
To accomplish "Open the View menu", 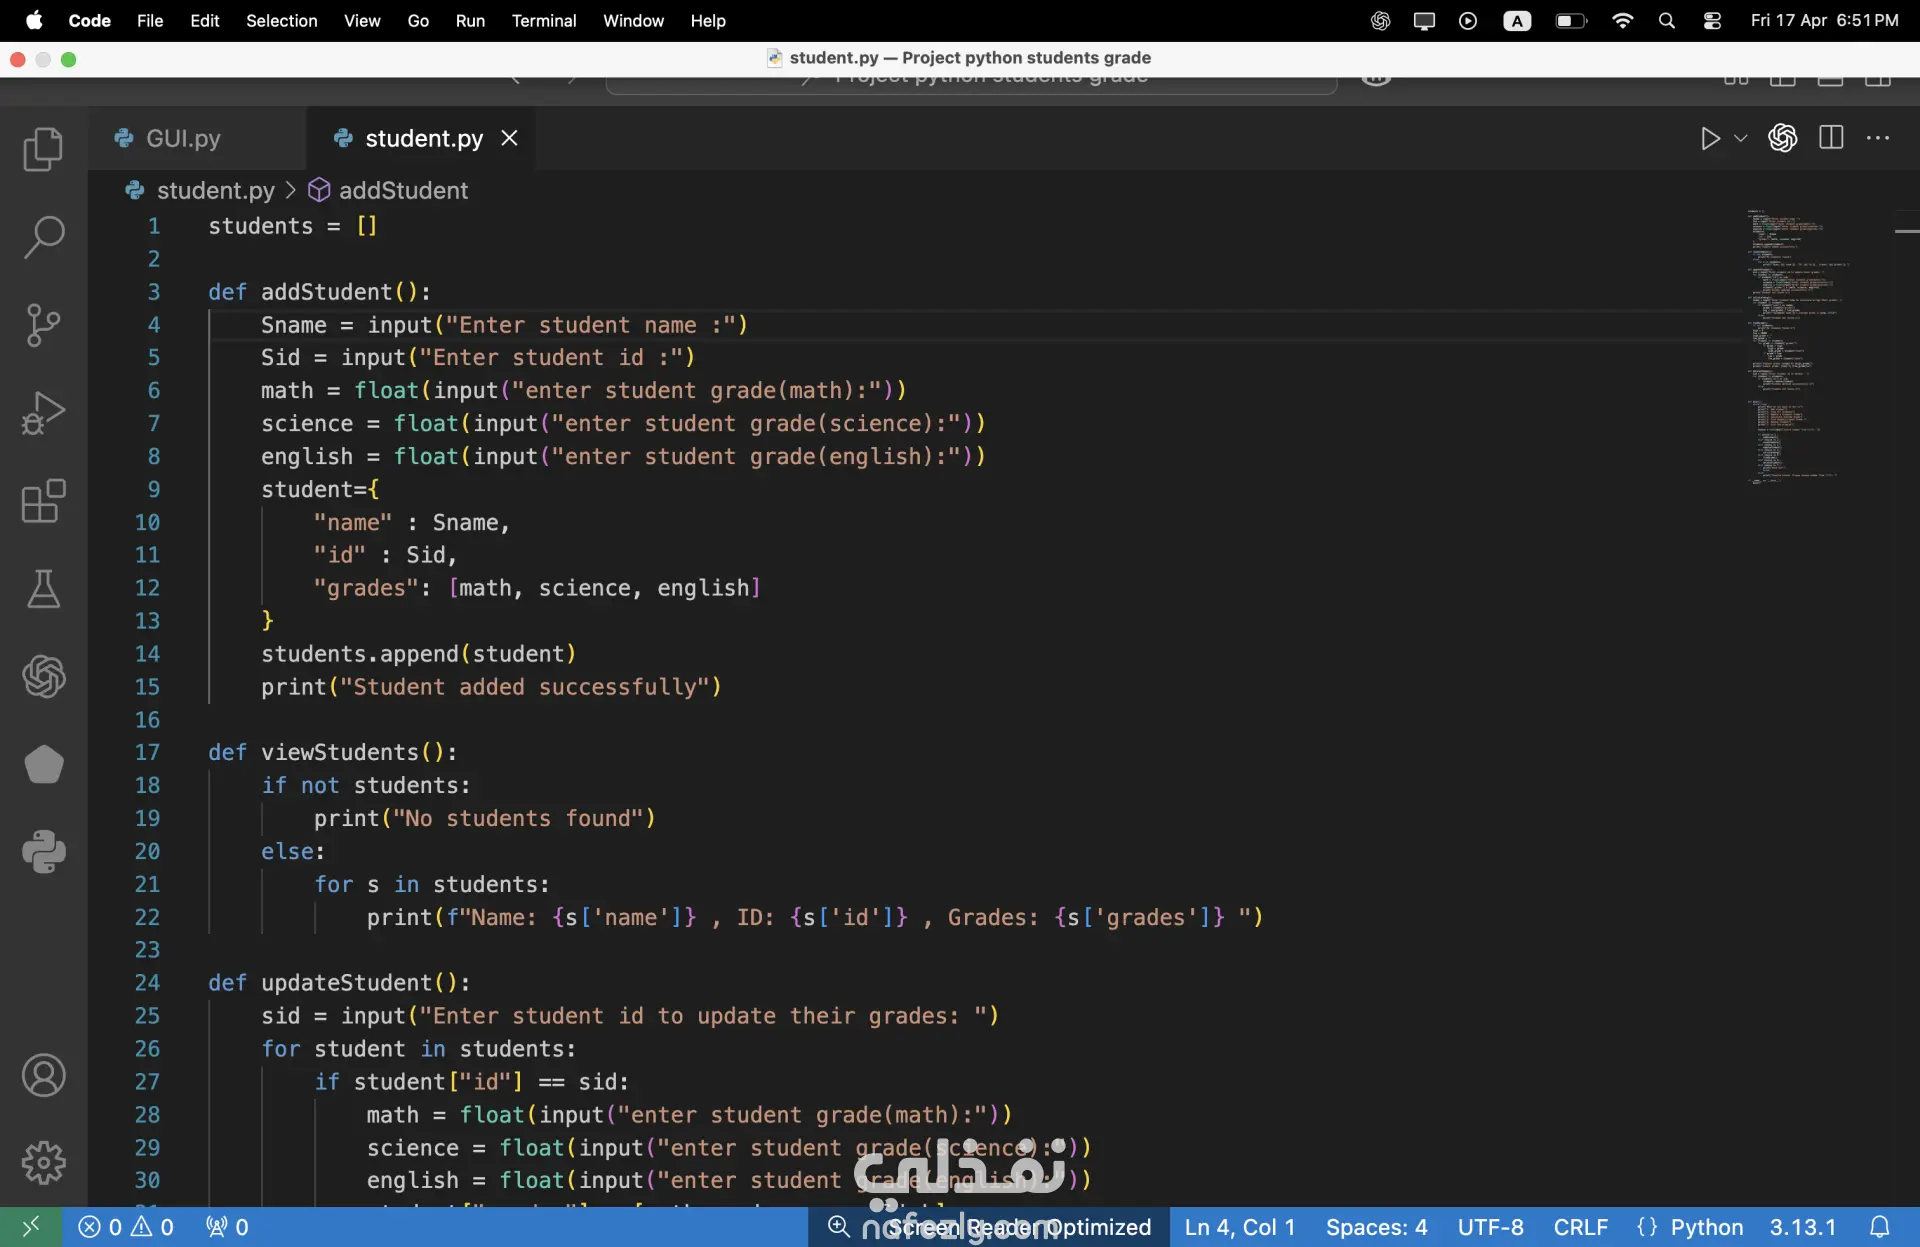I will 362,20.
